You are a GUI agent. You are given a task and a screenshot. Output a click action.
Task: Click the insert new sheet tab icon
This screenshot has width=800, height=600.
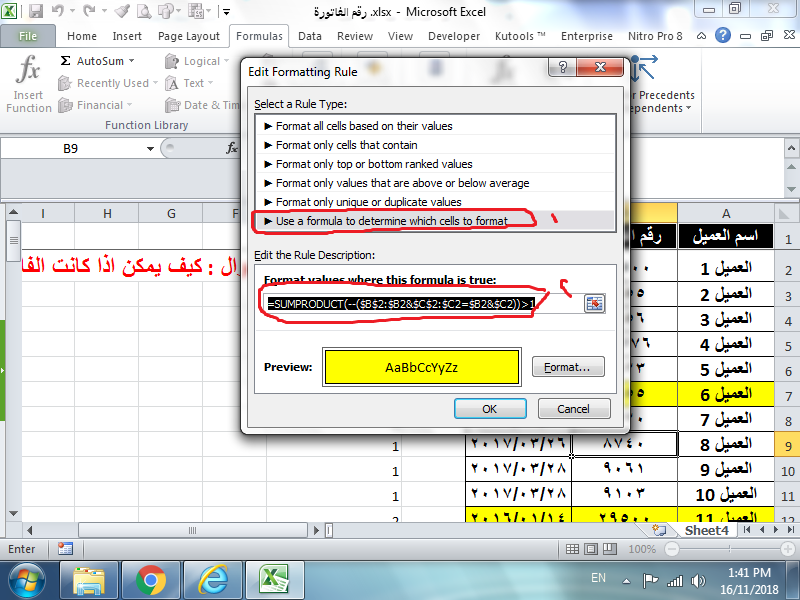coord(659,530)
